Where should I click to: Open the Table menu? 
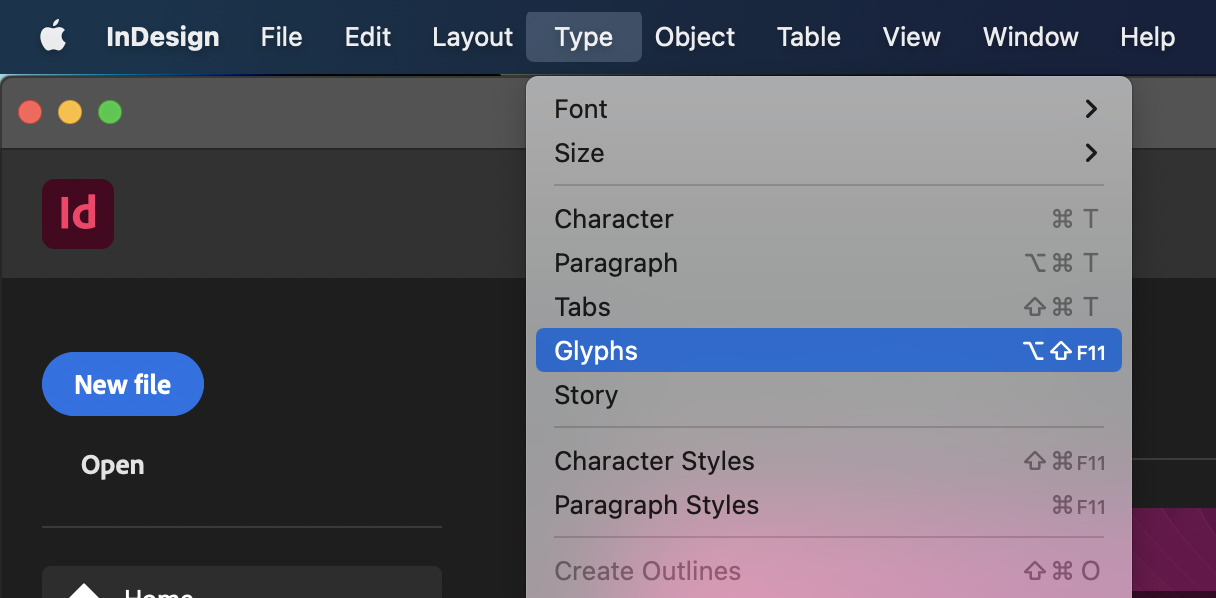tap(808, 37)
